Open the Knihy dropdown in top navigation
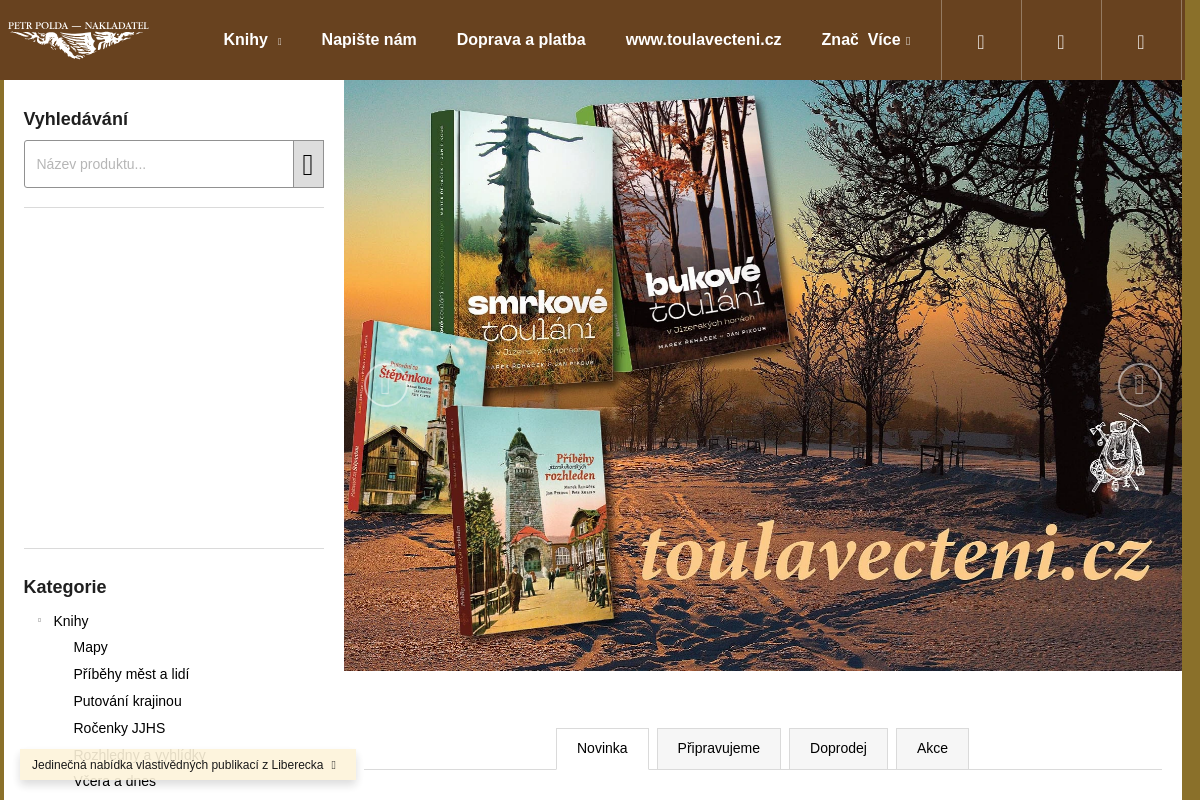 (x=252, y=40)
